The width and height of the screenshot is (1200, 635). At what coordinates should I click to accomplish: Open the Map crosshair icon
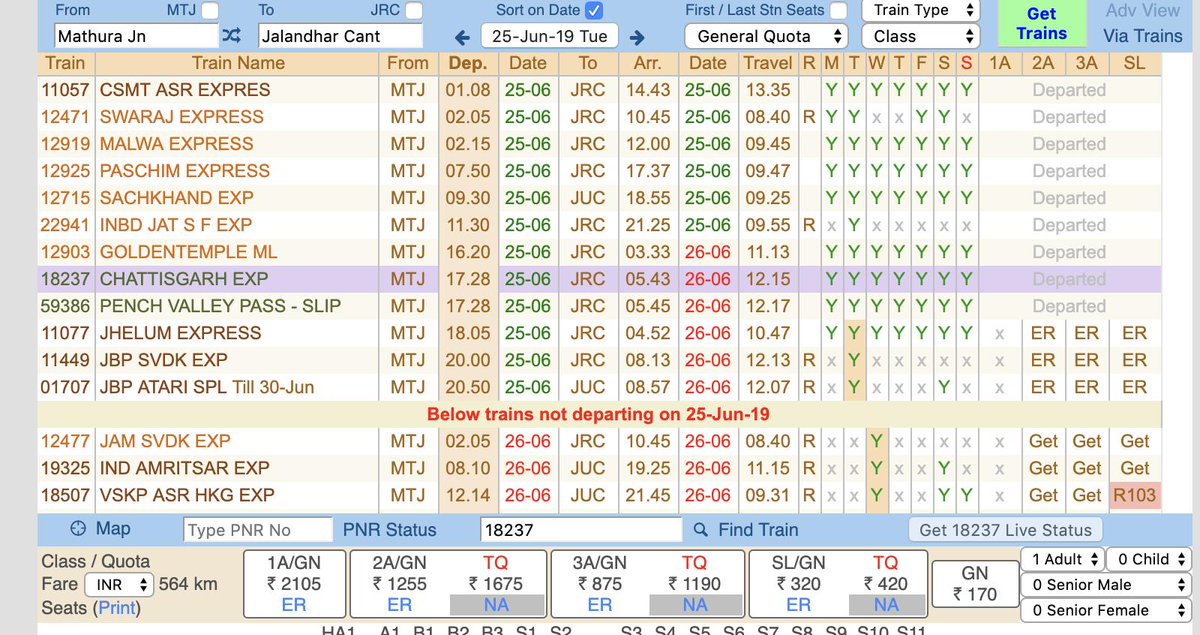(79, 529)
